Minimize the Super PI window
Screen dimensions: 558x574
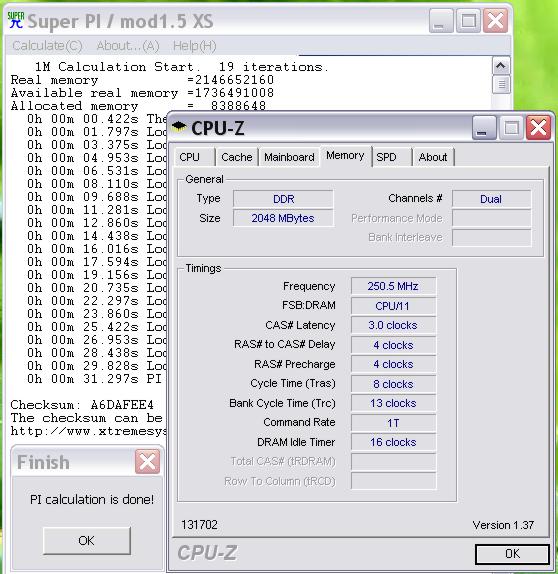(x=441, y=20)
